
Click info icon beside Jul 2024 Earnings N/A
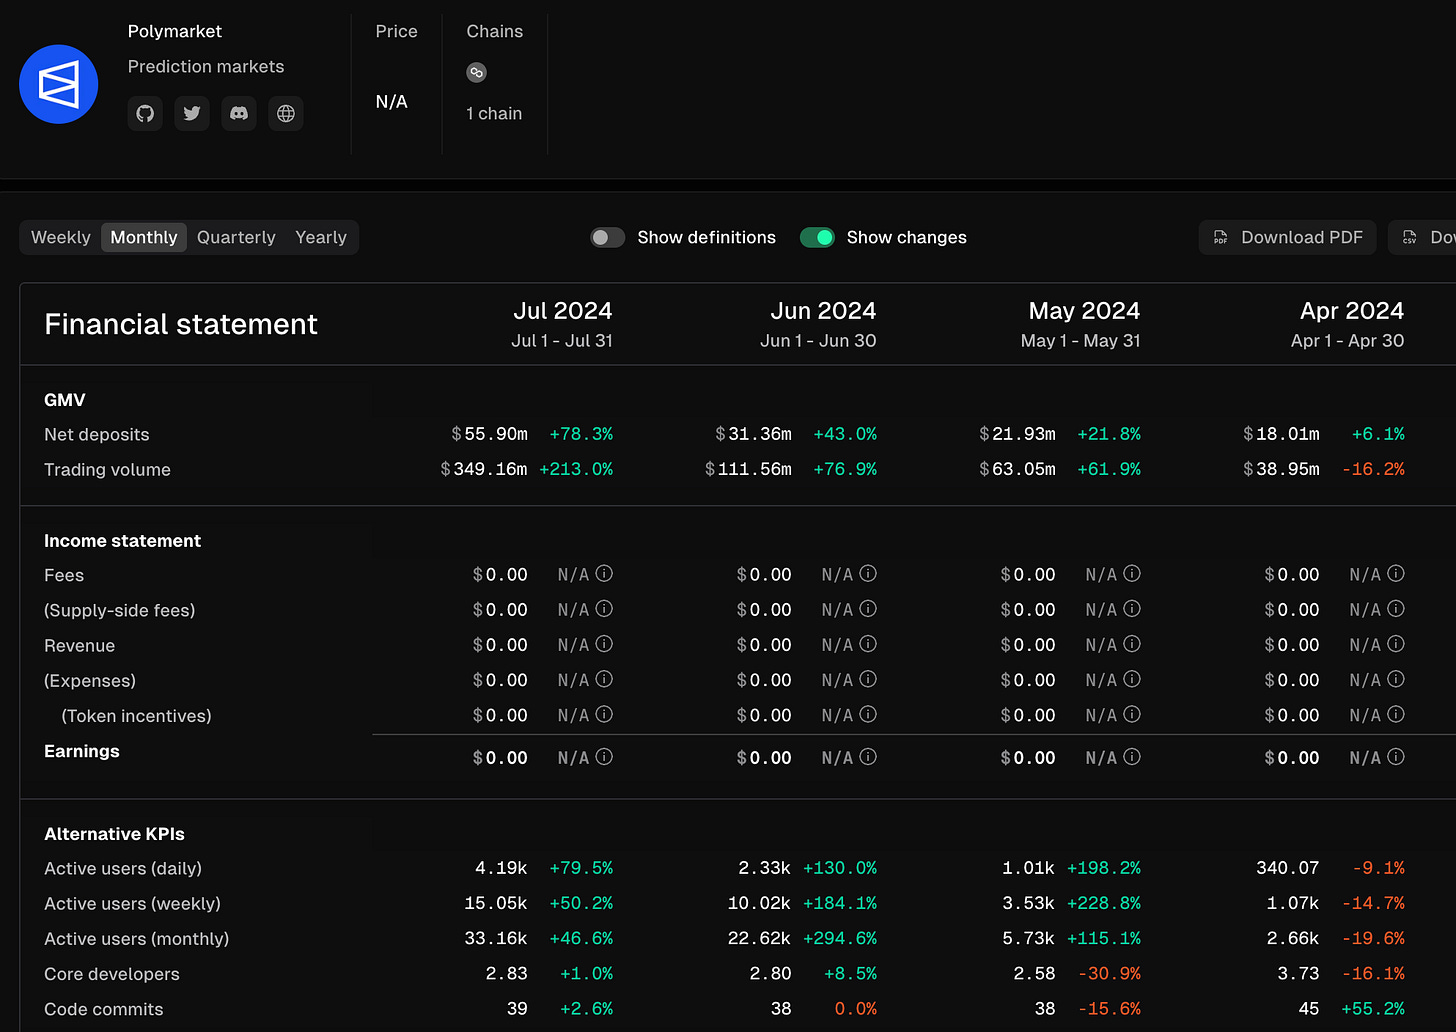coord(604,757)
